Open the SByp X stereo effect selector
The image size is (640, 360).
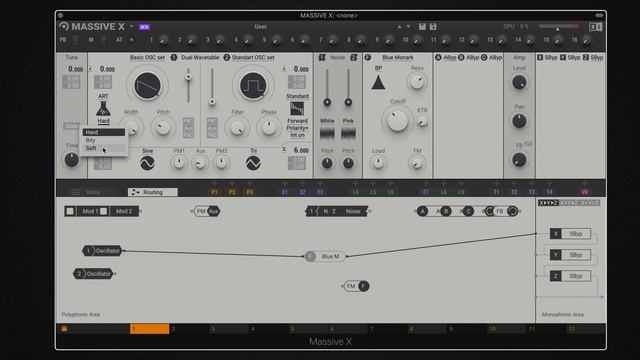(551, 58)
